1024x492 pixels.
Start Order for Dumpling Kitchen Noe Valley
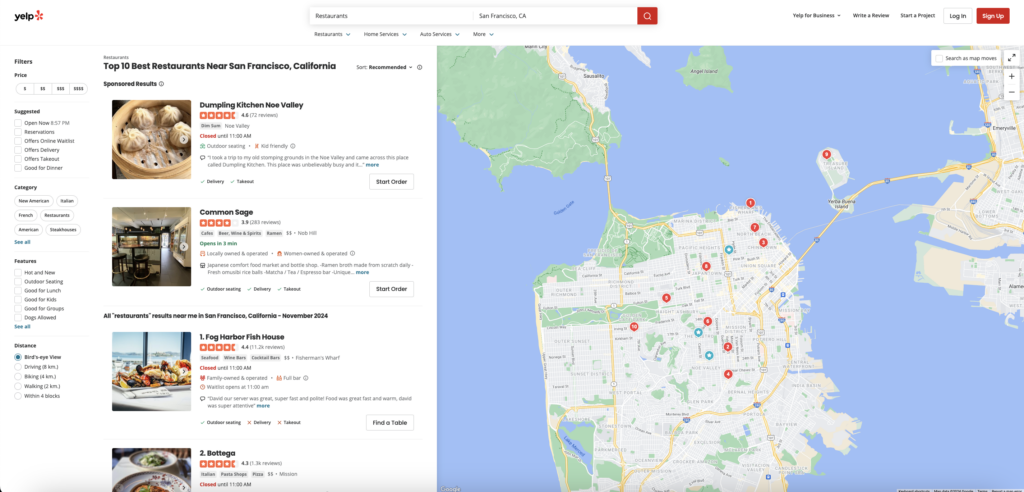pyautogui.click(x=391, y=182)
